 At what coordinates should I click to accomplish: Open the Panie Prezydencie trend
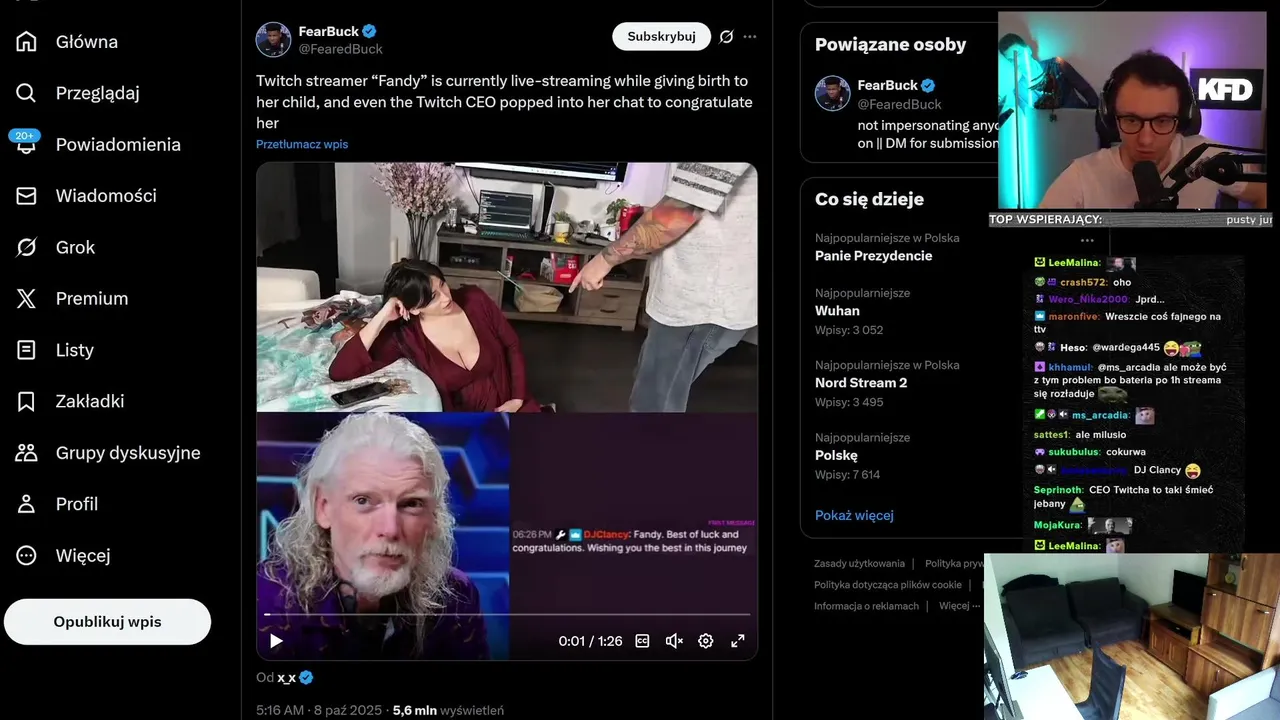874,256
